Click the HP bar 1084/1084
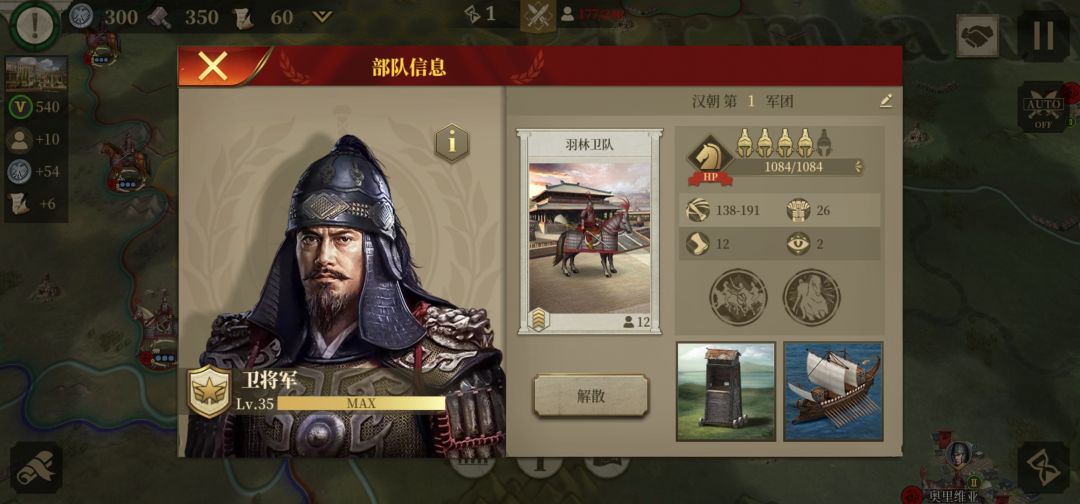Viewport: 1080px width, 504px height. [792, 167]
